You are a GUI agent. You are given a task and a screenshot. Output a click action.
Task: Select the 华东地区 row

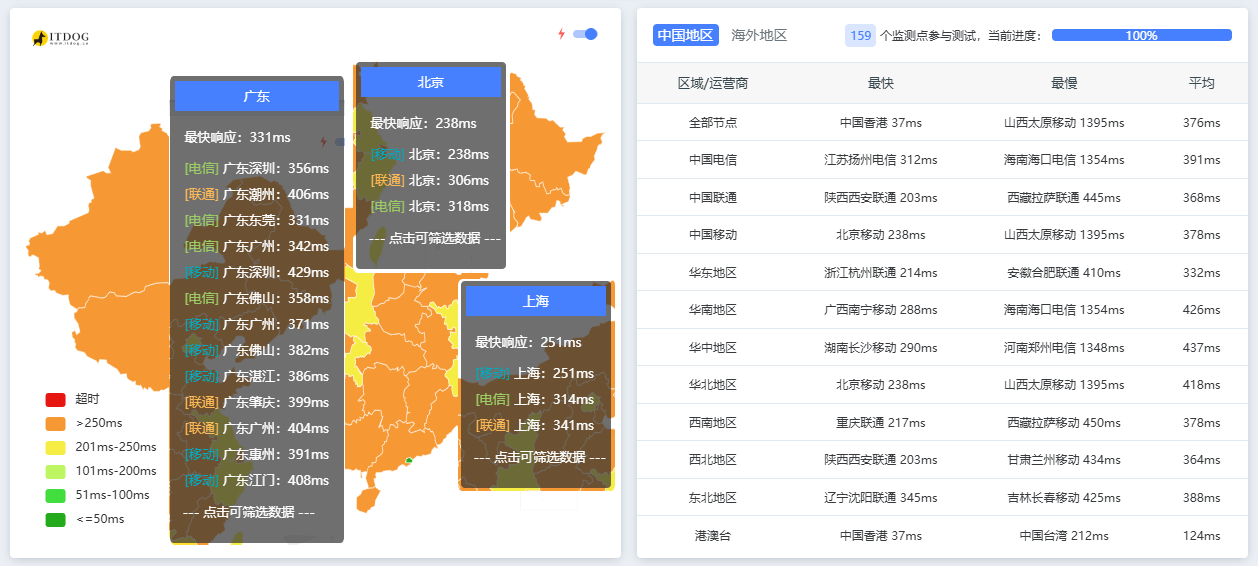point(942,272)
